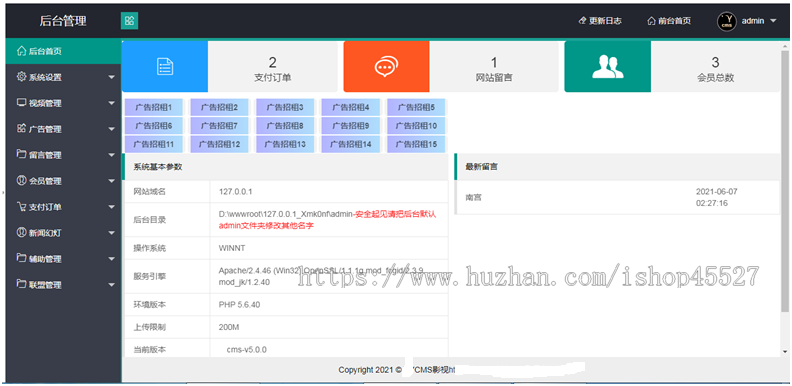The width and height of the screenshot is (792, 386).
Task: Expand the 视频管理 arrow
Action: tap(112, 104)
